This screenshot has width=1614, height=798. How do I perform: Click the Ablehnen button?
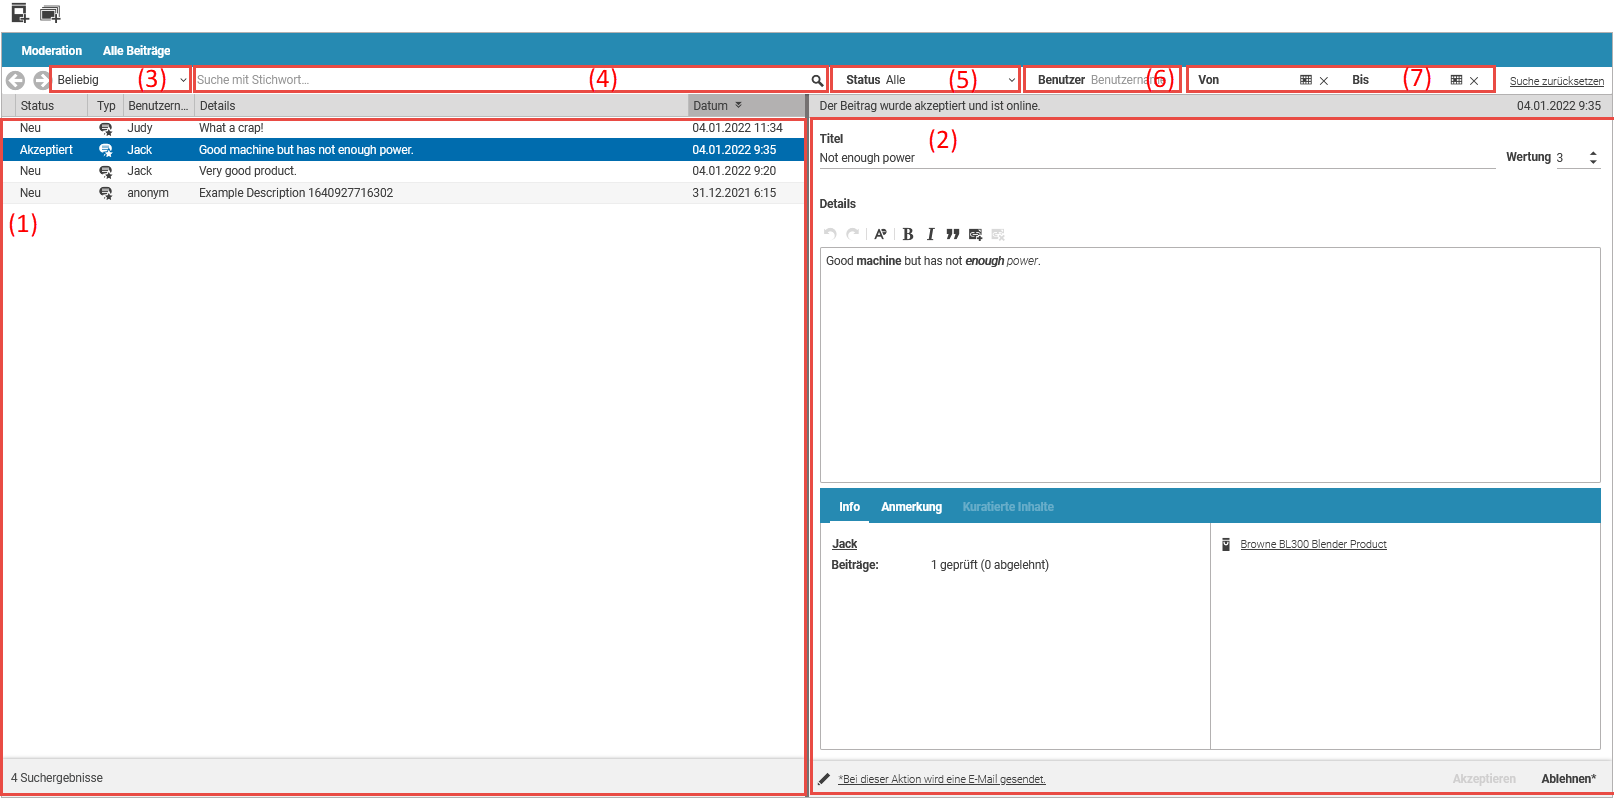tap(1568, 779)
